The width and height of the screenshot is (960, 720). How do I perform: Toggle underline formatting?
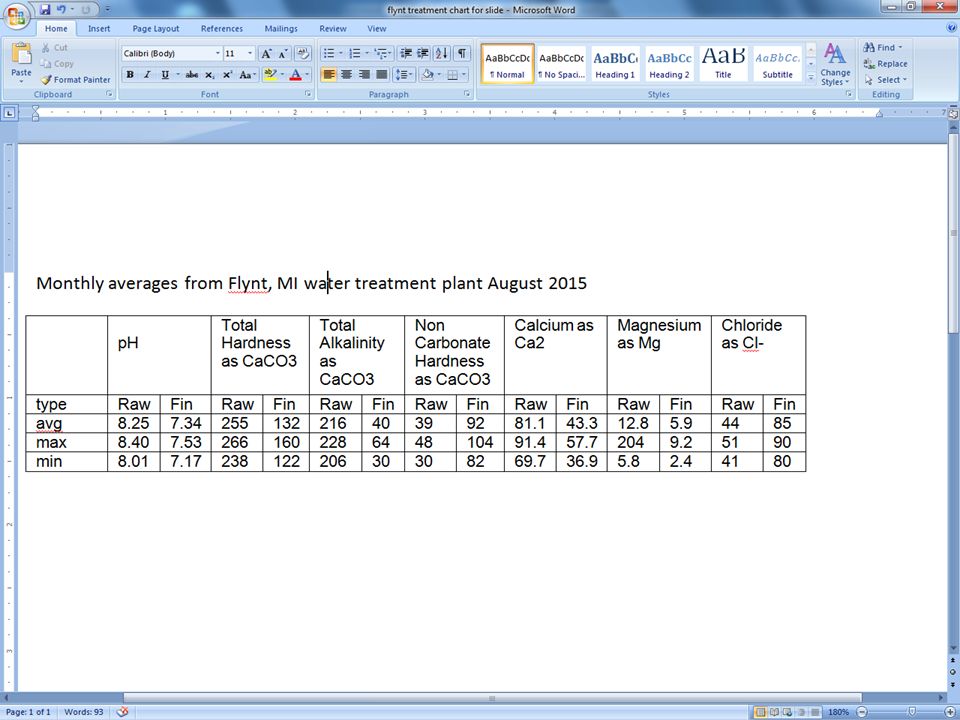[x=165, y=75]
